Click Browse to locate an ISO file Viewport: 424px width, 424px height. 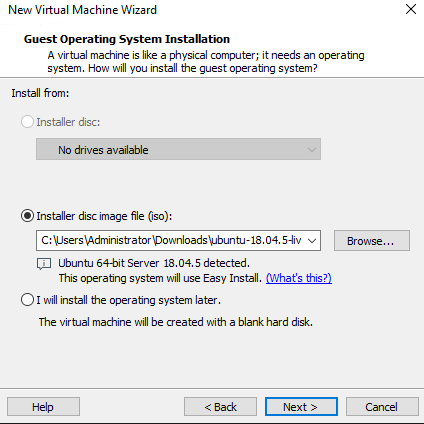(372, 240)
